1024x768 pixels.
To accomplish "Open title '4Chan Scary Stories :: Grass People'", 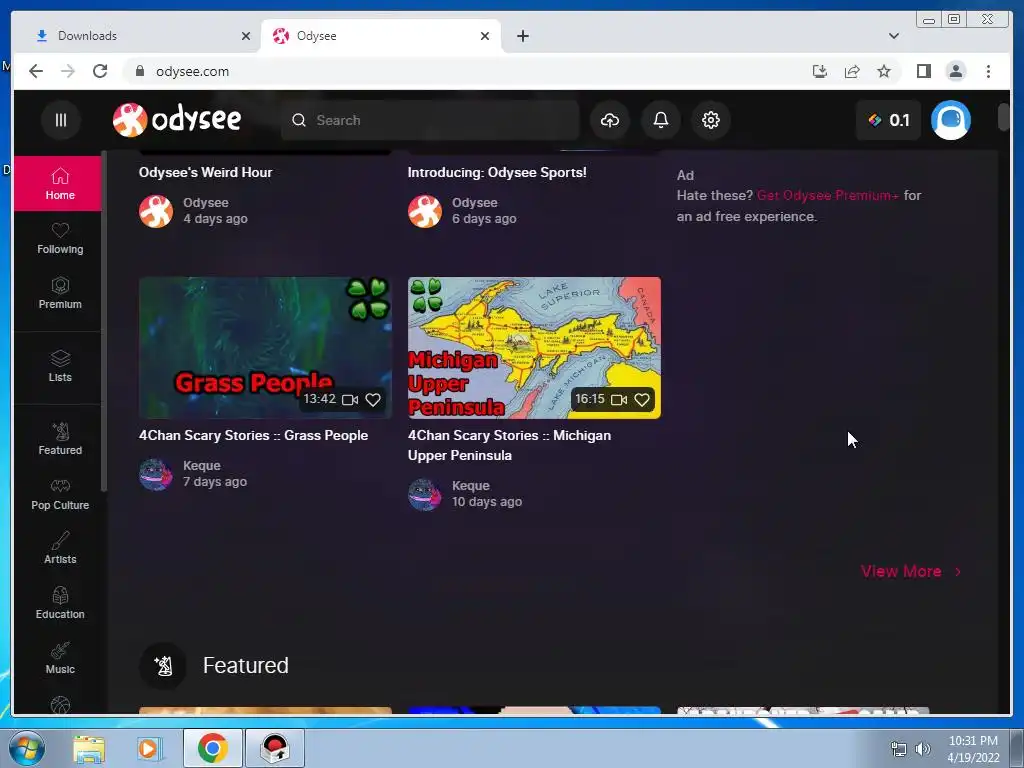I will click(x=253, y=436).
